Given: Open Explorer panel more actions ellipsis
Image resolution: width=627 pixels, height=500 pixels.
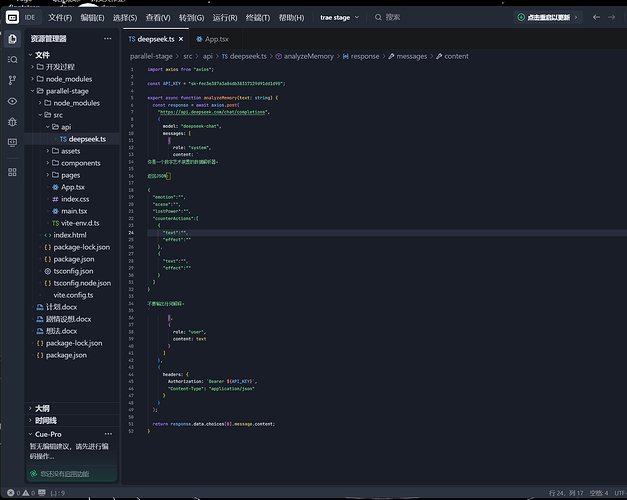Looking at the screenshot, I should [x=108, y=38].
